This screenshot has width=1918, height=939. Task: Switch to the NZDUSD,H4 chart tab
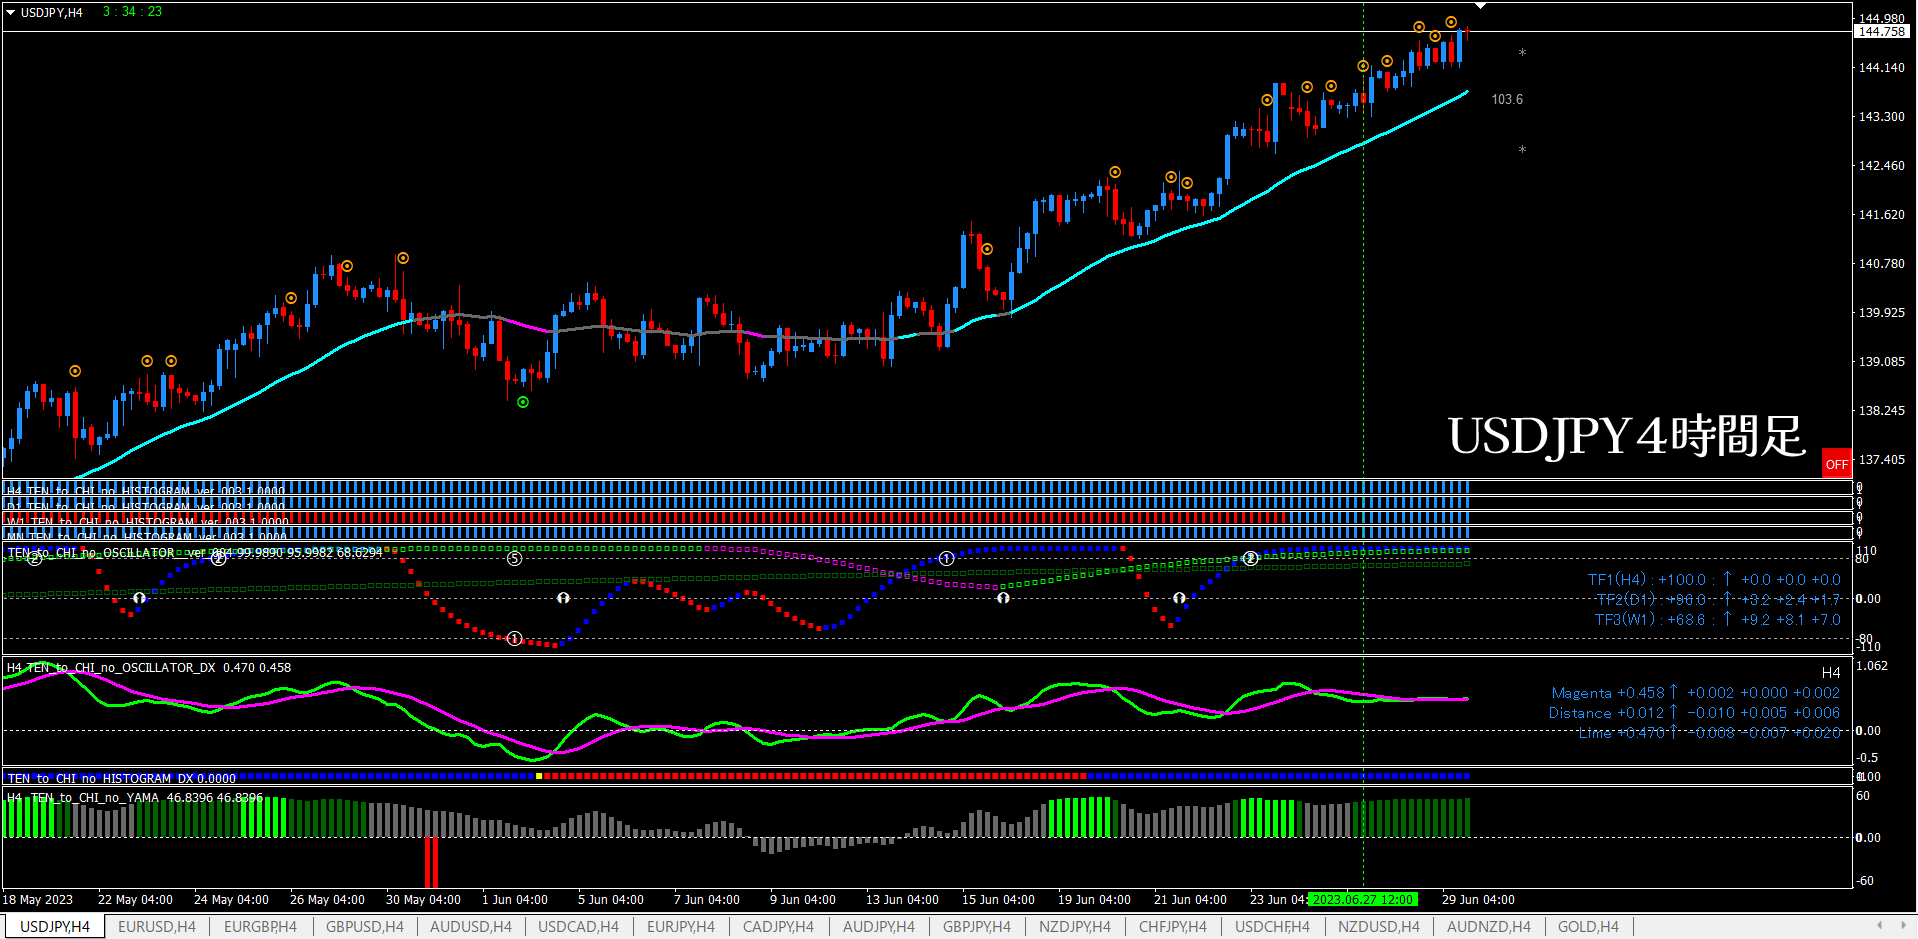point(1379,927)
